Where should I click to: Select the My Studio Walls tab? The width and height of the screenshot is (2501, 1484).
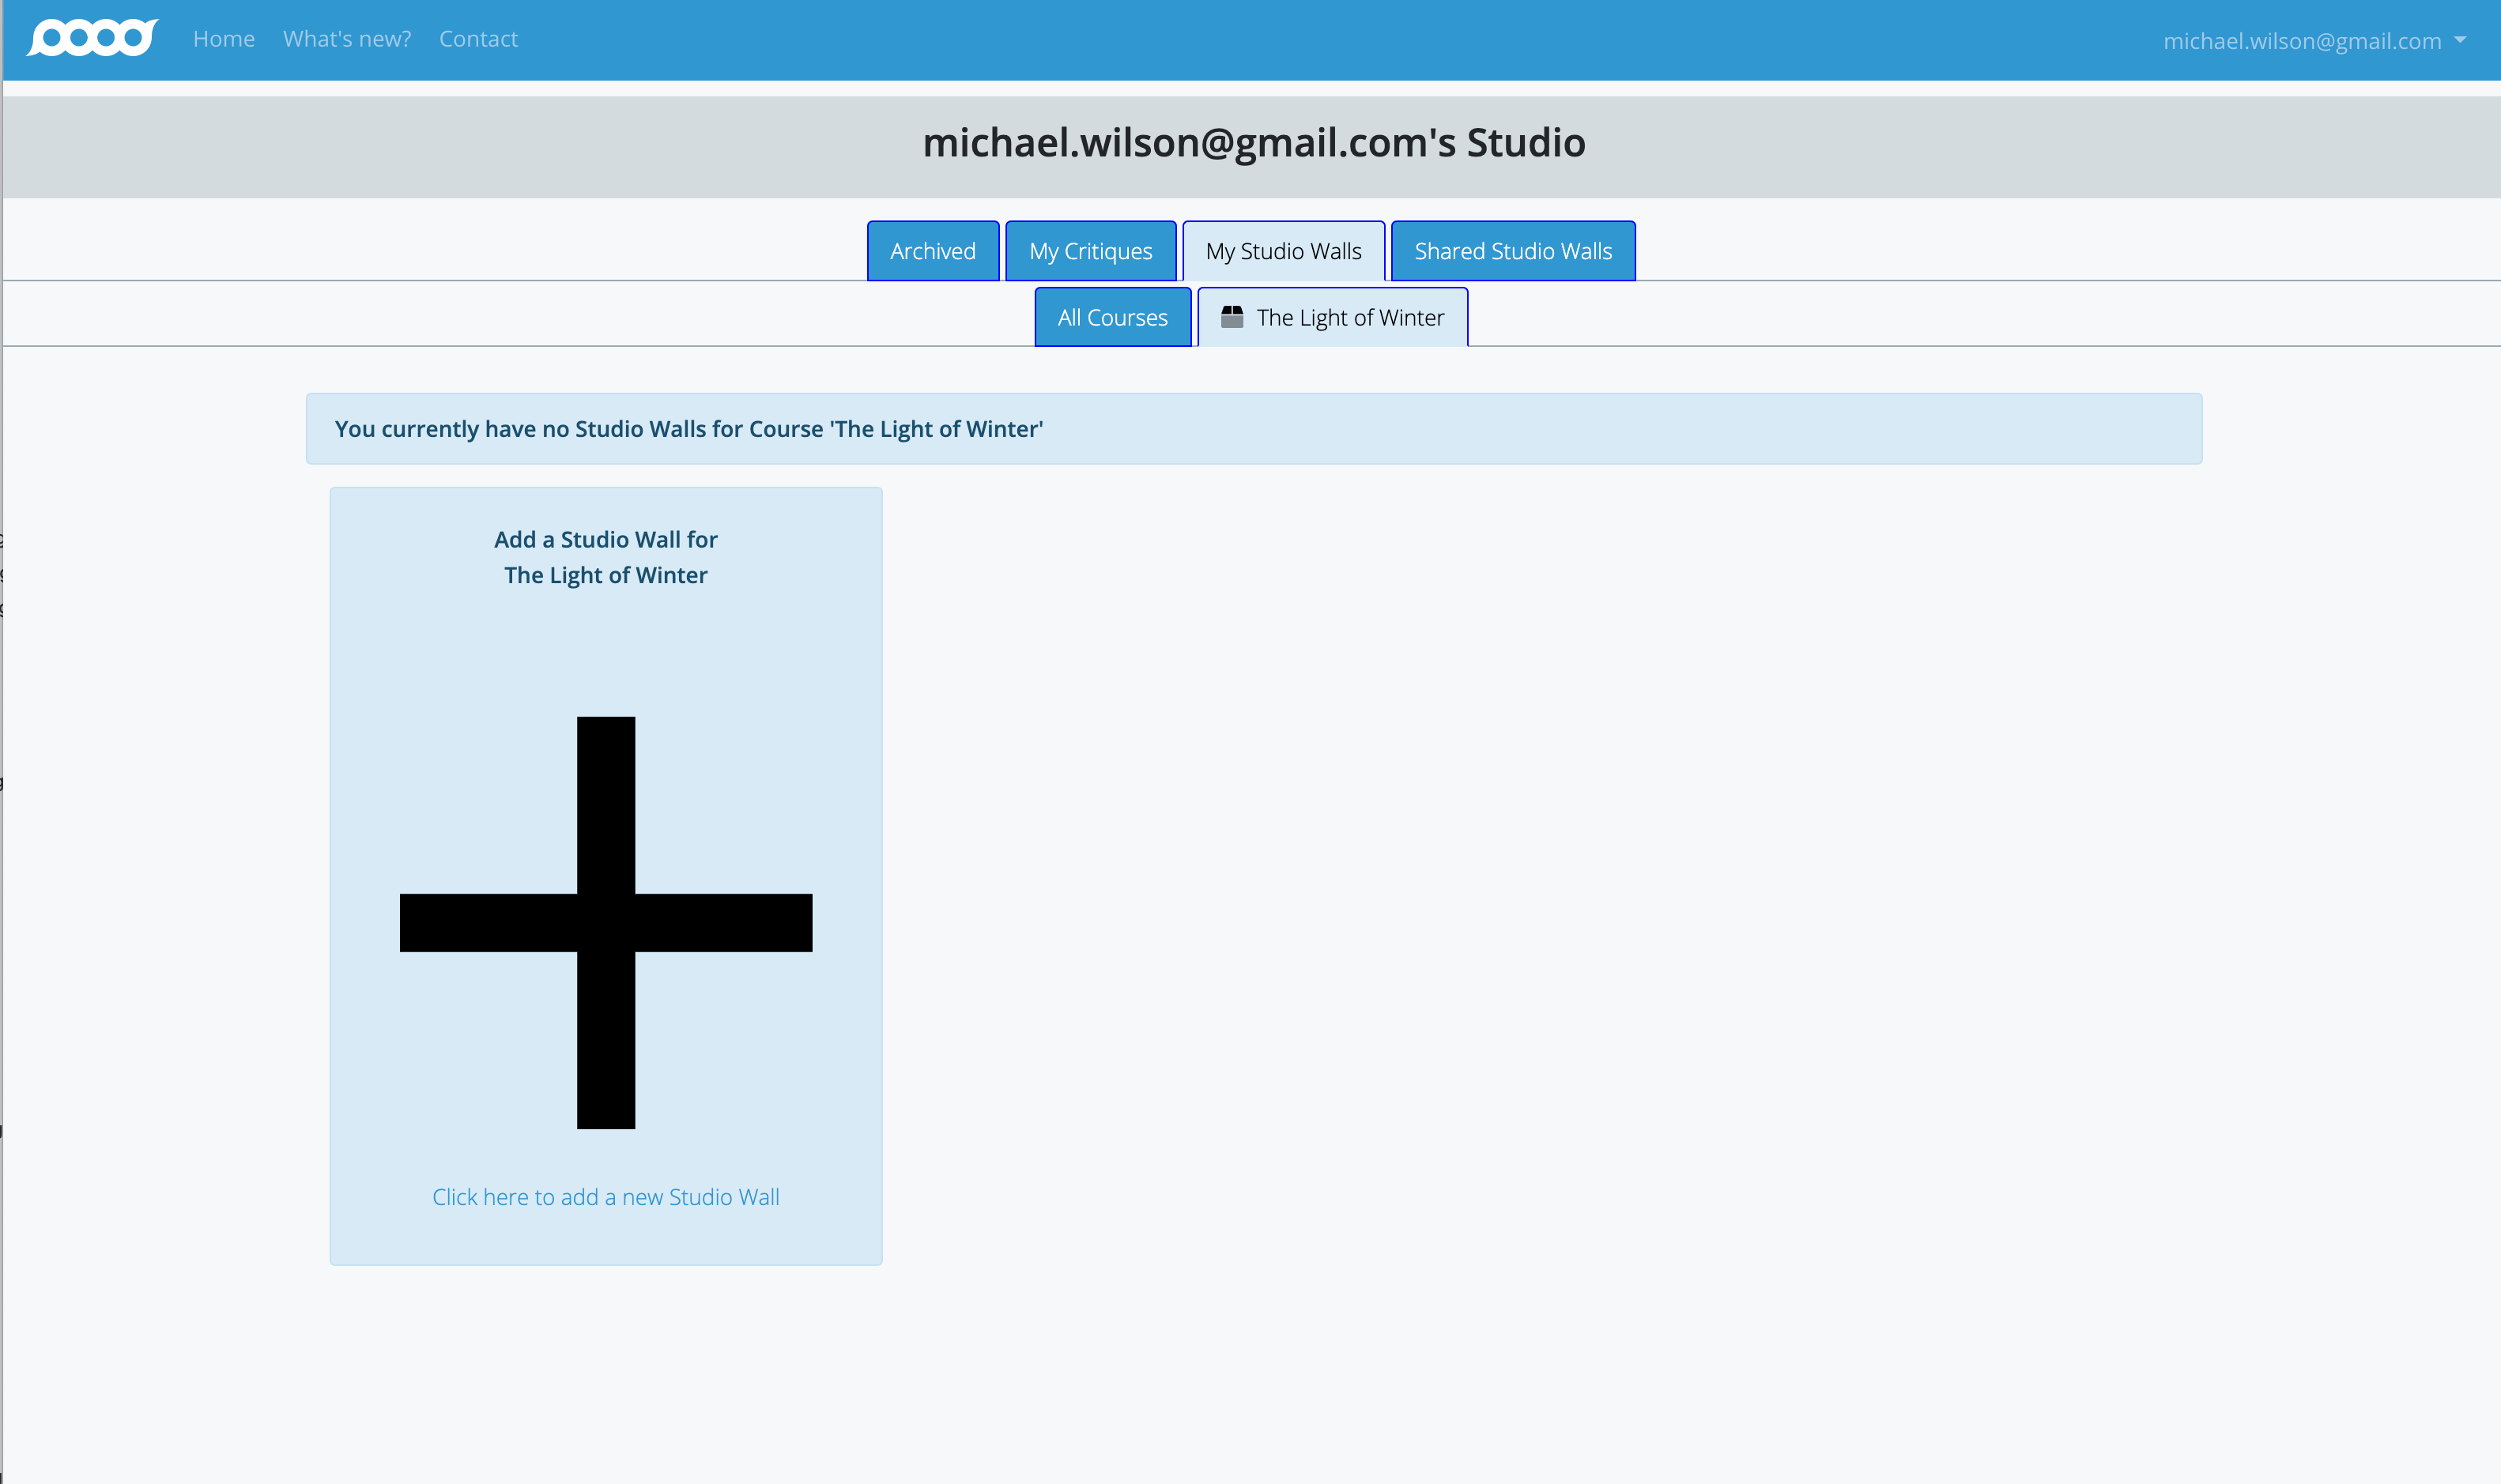click(1283, 251)
